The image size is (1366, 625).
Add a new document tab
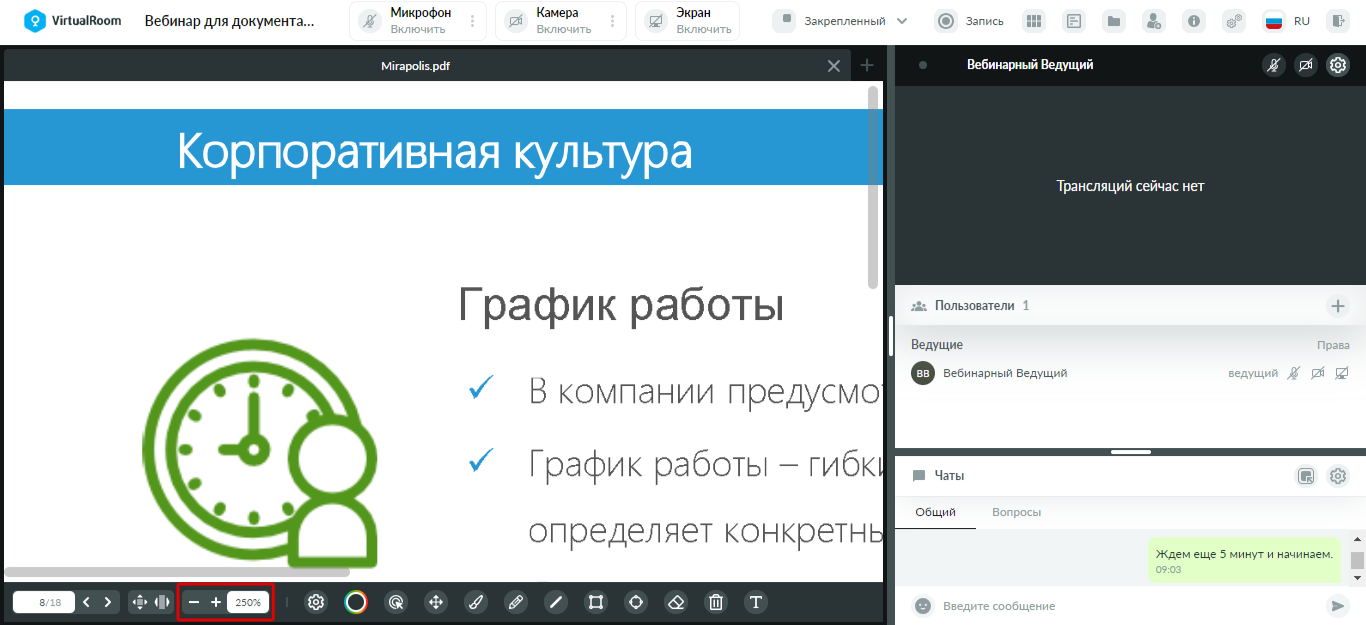[x=867, y=66]
